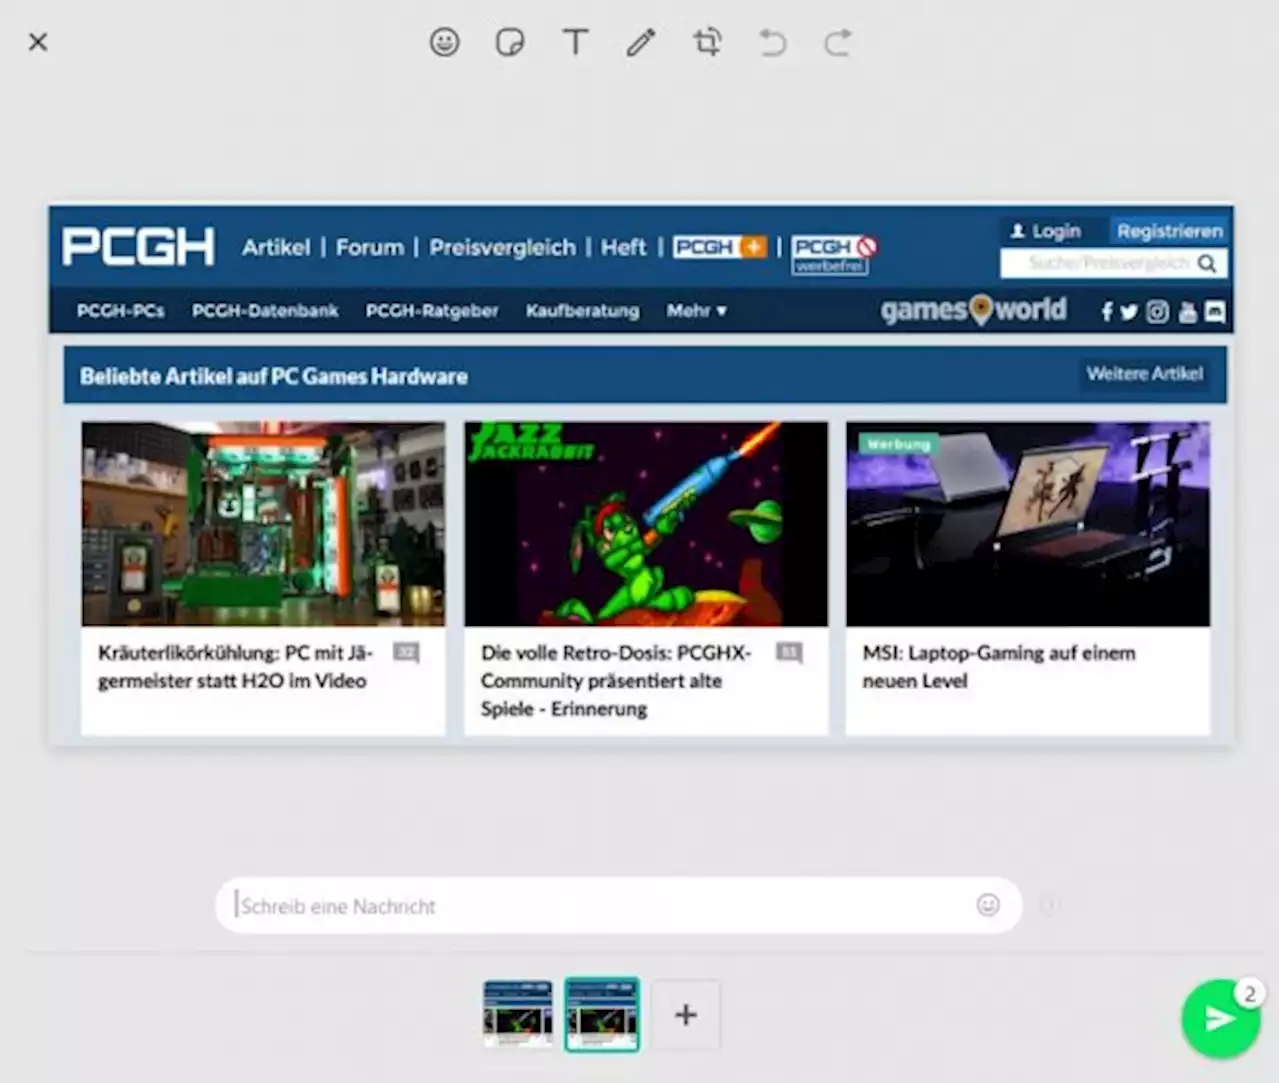Open the Jägermeister PC article image
This screenshot has height=1083, width=1280.
[x=263, y=524]
